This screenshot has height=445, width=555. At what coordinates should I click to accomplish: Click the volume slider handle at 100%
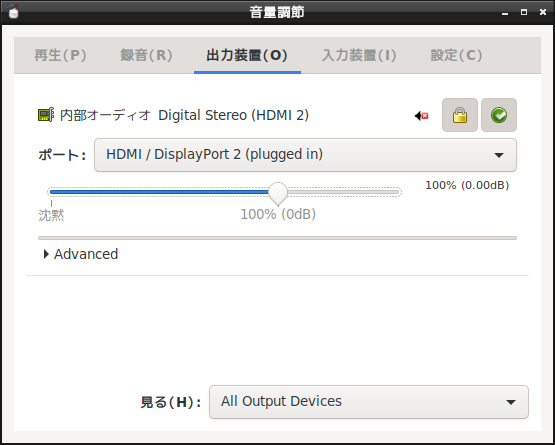click(278, 193)
